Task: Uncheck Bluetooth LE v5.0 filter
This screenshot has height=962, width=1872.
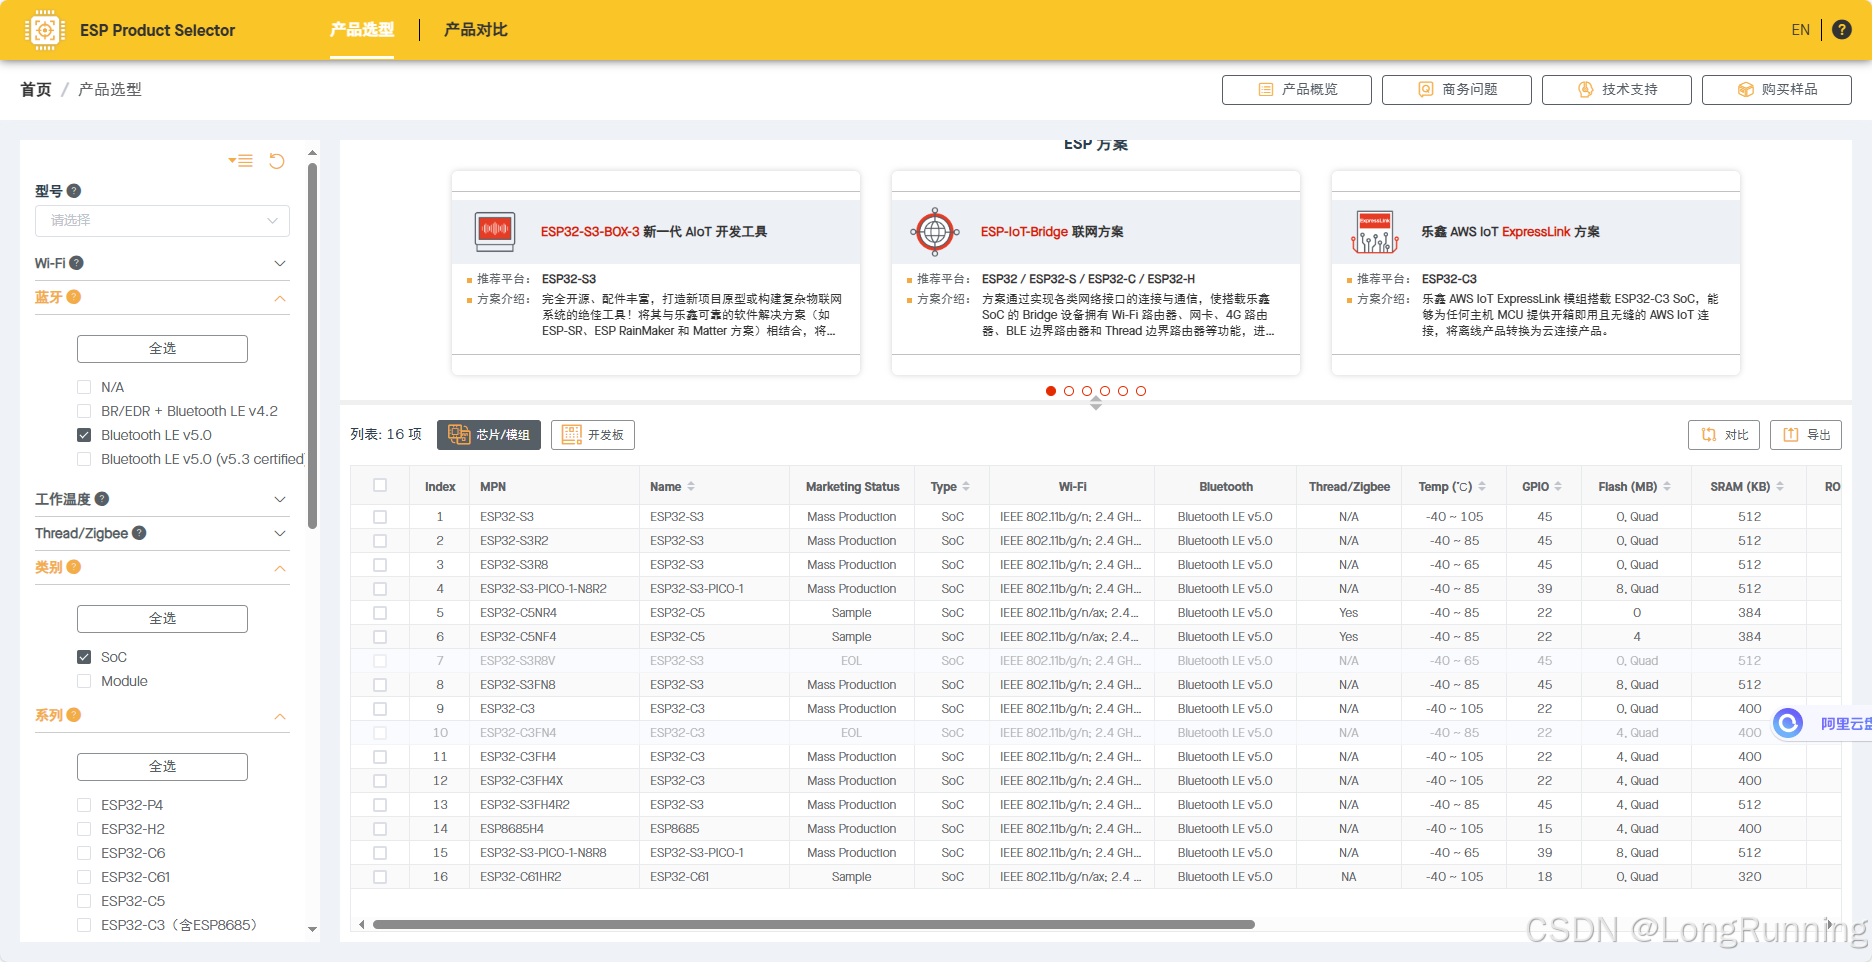Action: 84,435
